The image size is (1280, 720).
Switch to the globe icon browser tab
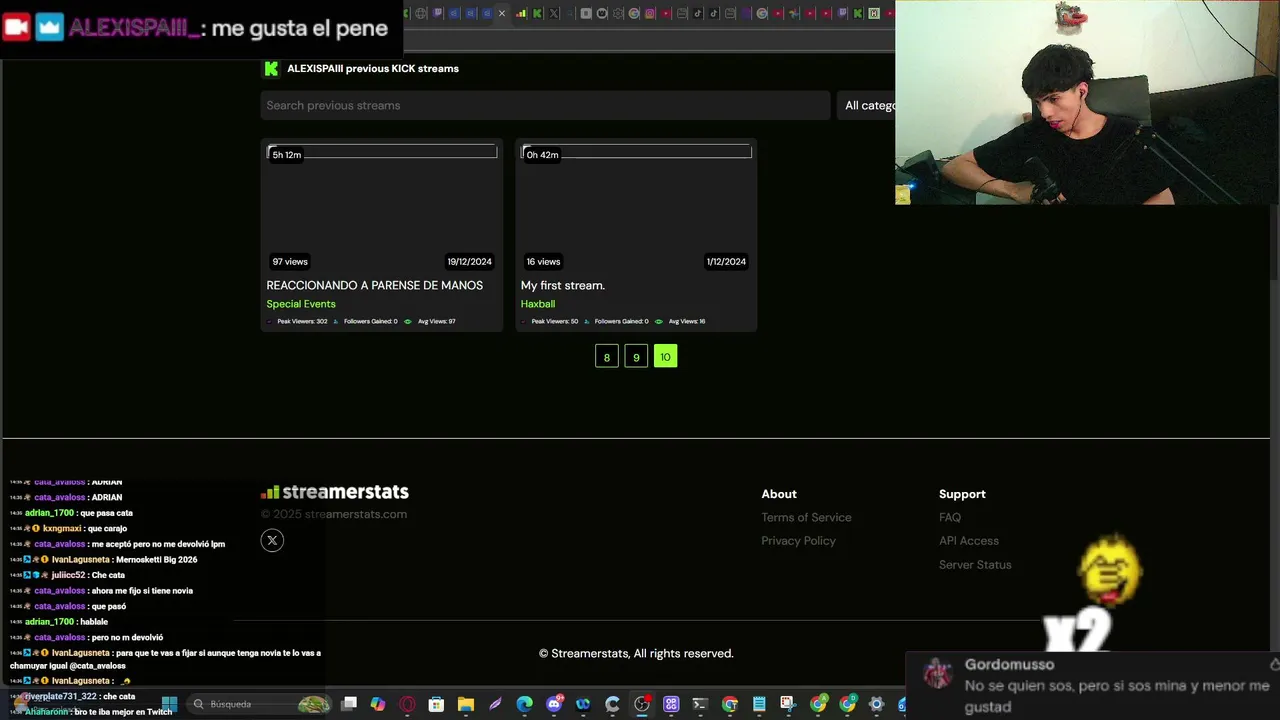[x=420, y=13]
